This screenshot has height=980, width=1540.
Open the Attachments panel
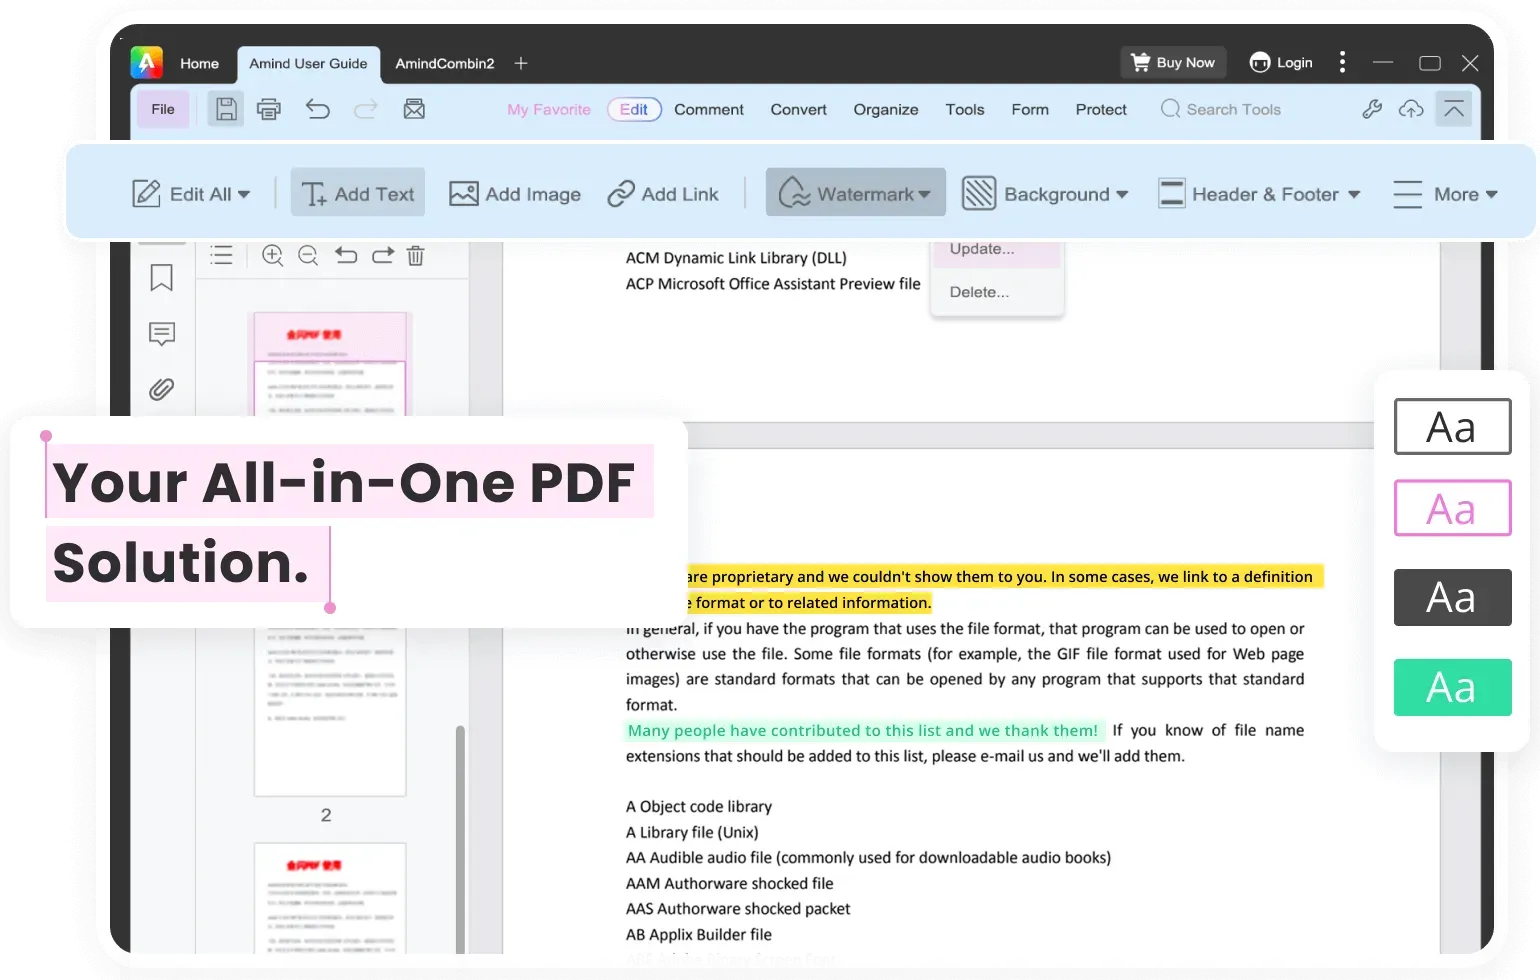click(x=161, y=389)
